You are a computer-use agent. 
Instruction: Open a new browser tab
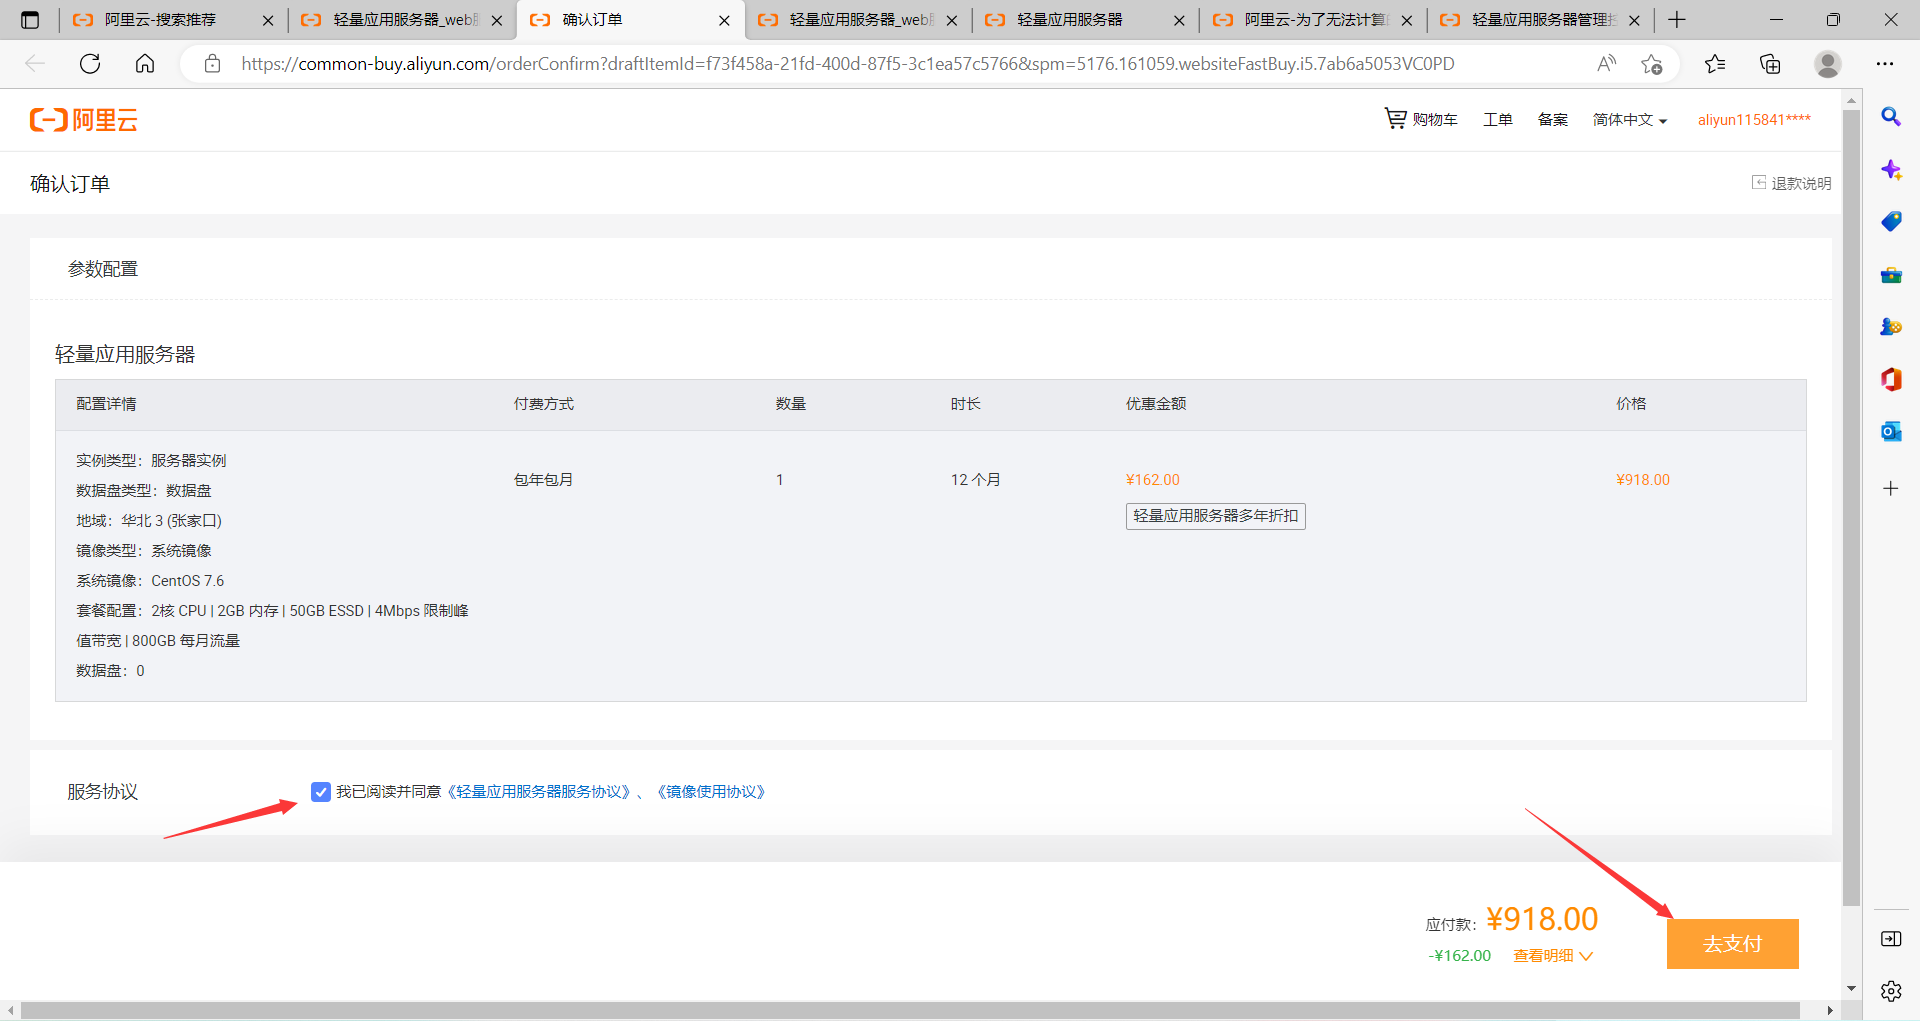[x=1677, y=20]
